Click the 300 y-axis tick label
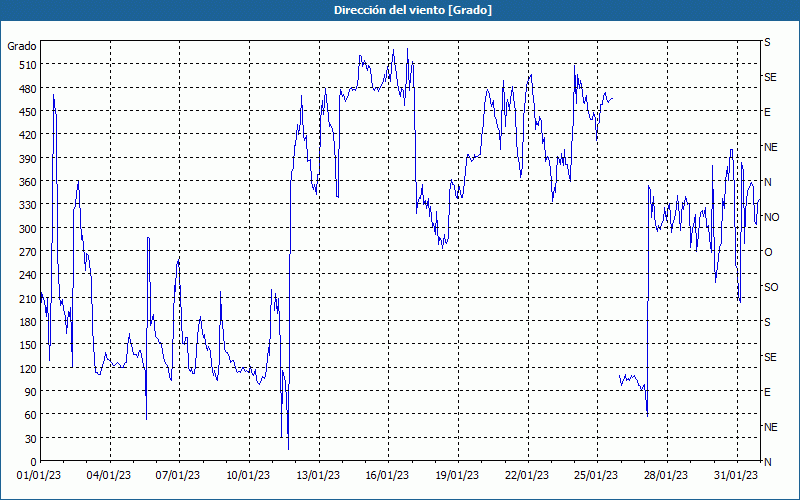The image size is (800, 500). coord(29,229)
